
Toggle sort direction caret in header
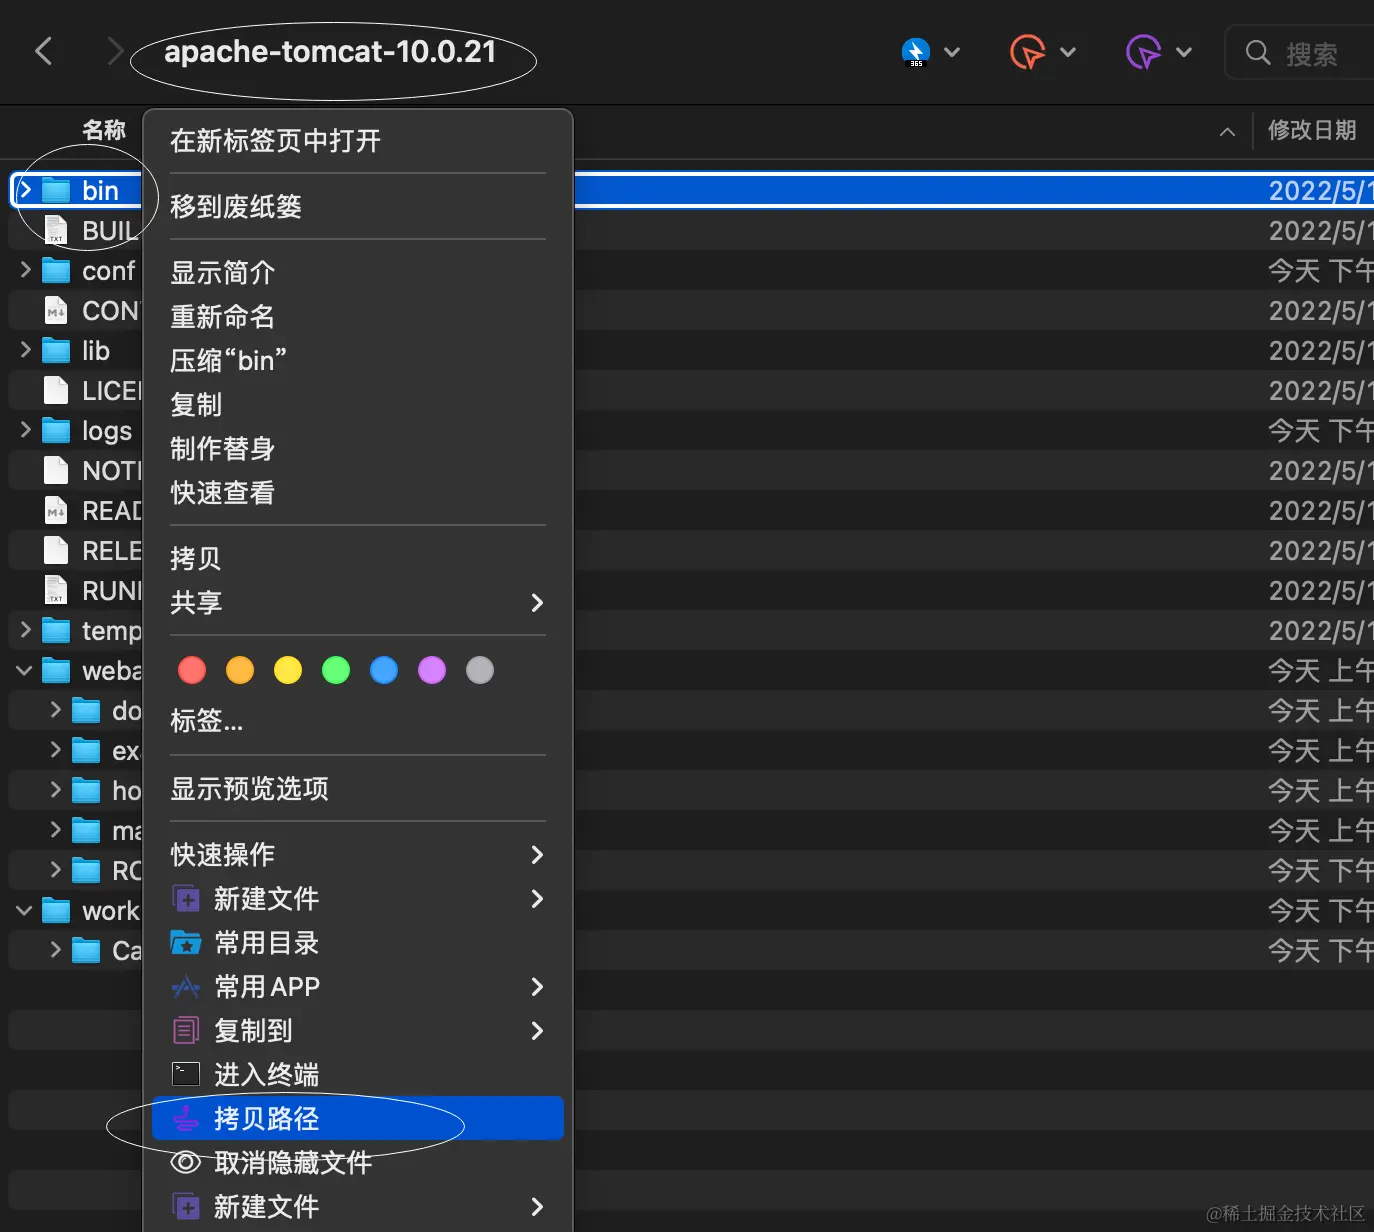click(x=1227, y=131)
